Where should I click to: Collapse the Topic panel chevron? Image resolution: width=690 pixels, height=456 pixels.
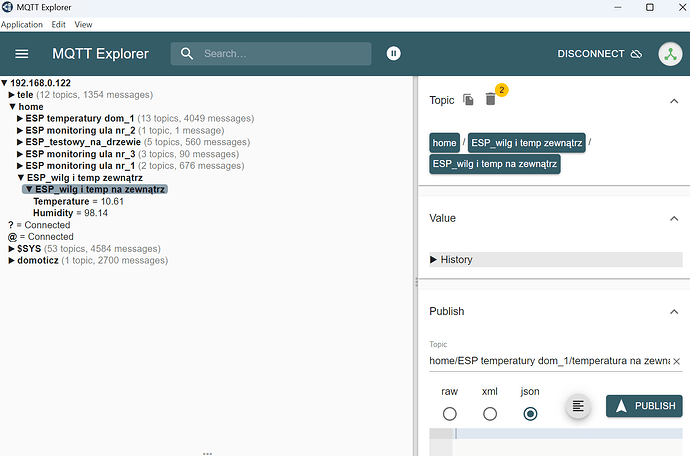[674, 101]
